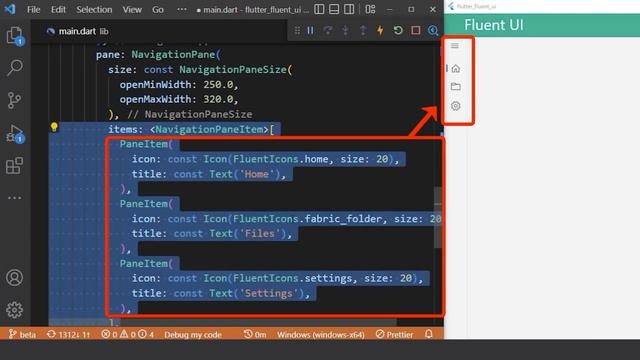640x360 pixels.
Task: Click the 'Files' title string in code
Action: pyautogui.click(x=260, y=233)
